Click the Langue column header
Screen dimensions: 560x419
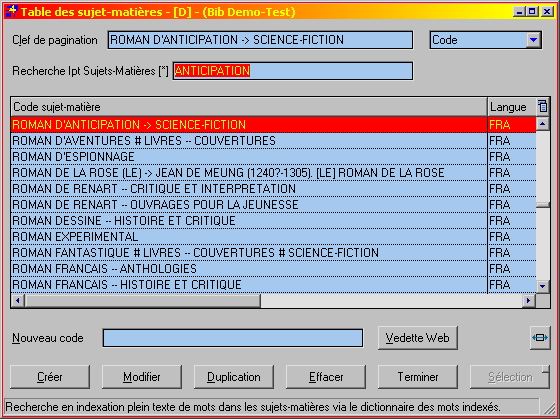pyautogui.click(x=512, y=106)
